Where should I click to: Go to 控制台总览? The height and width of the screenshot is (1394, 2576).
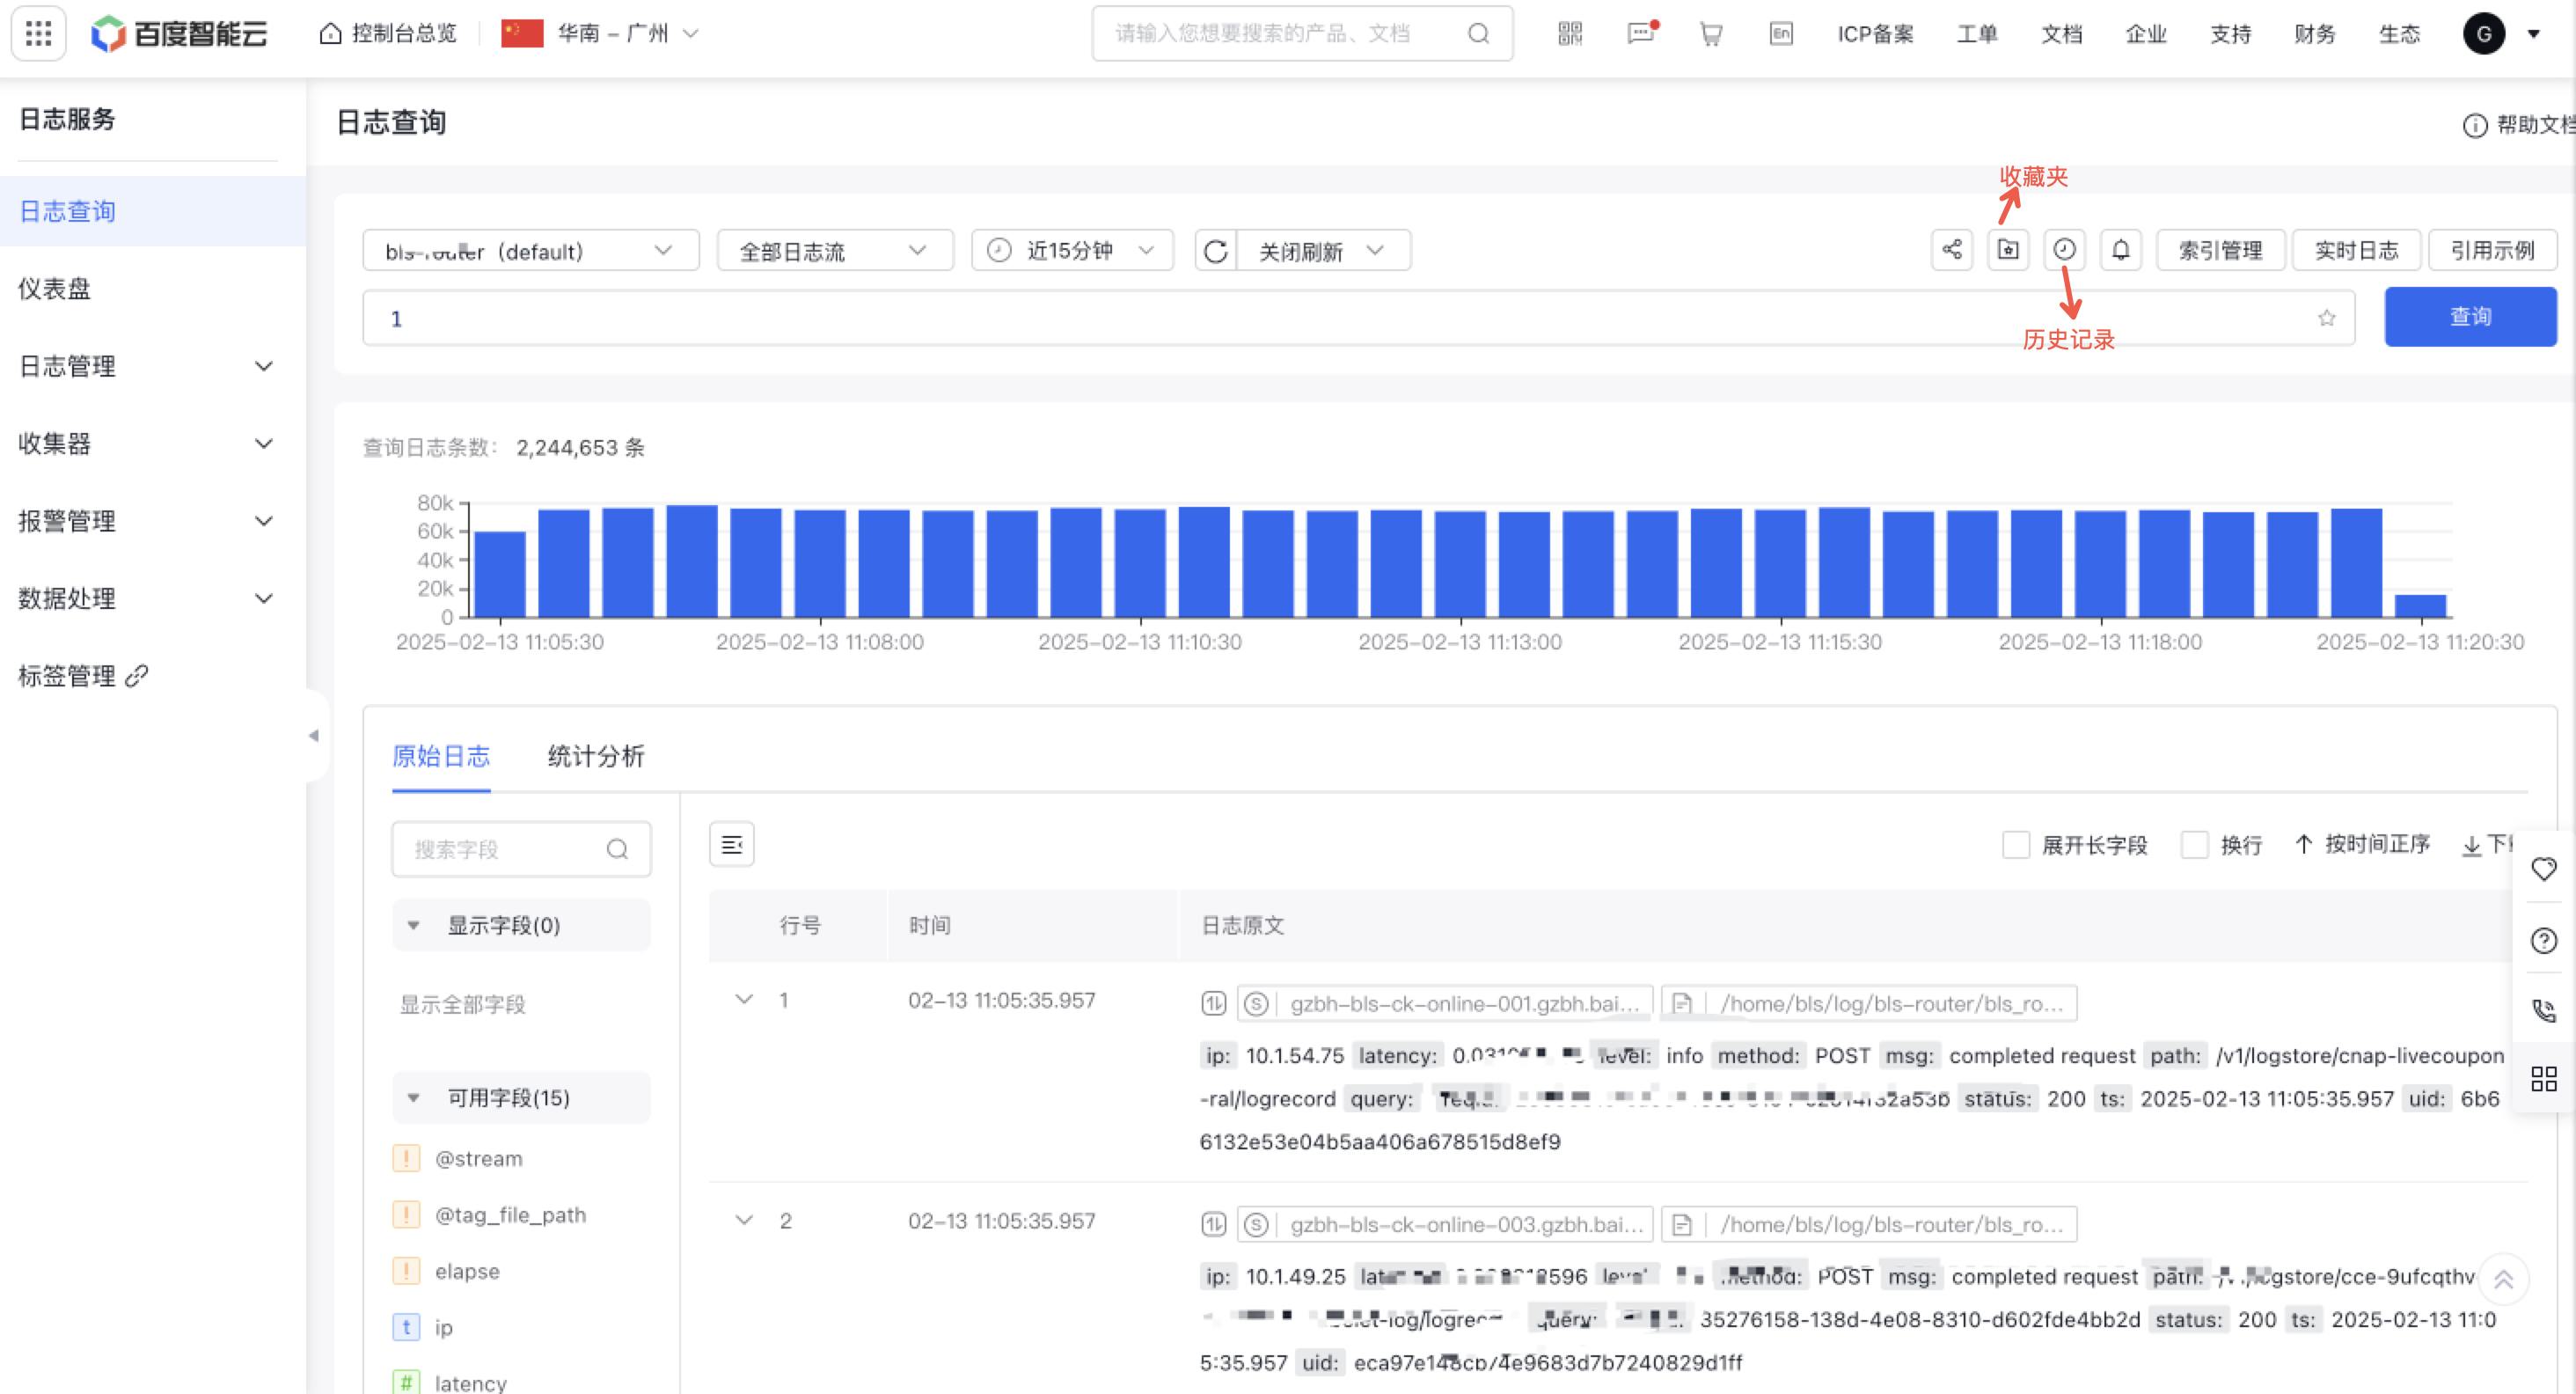[388, 33]
